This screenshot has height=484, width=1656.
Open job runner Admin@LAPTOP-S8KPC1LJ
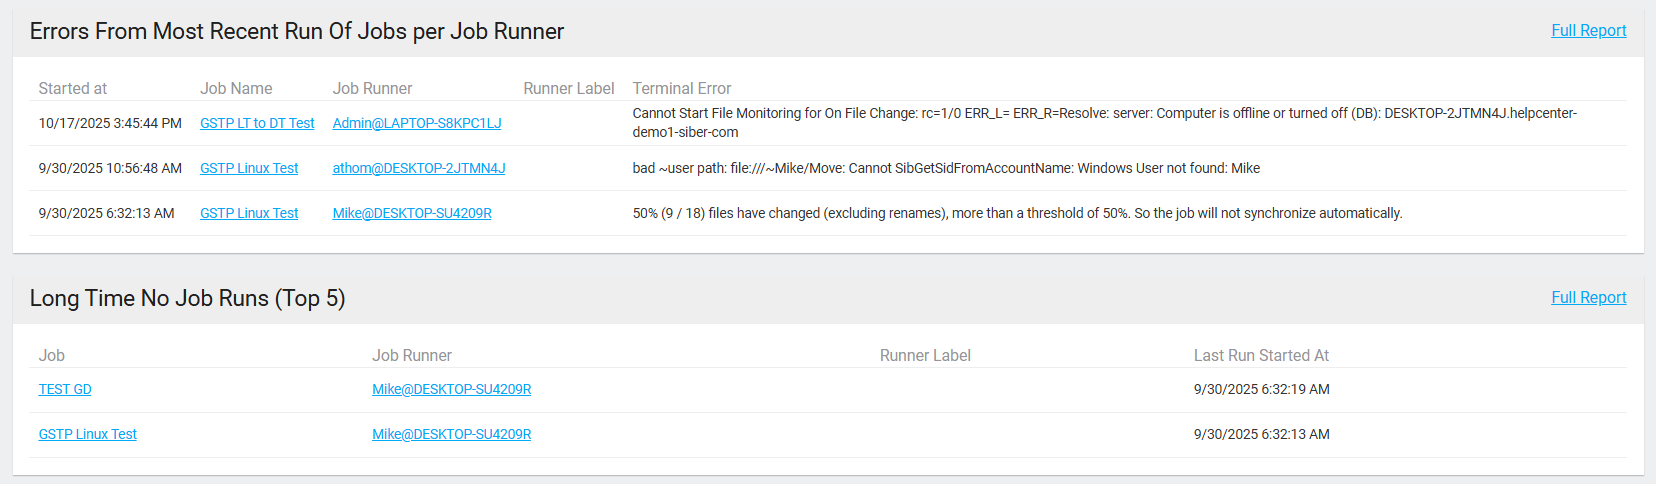[417, 123]
